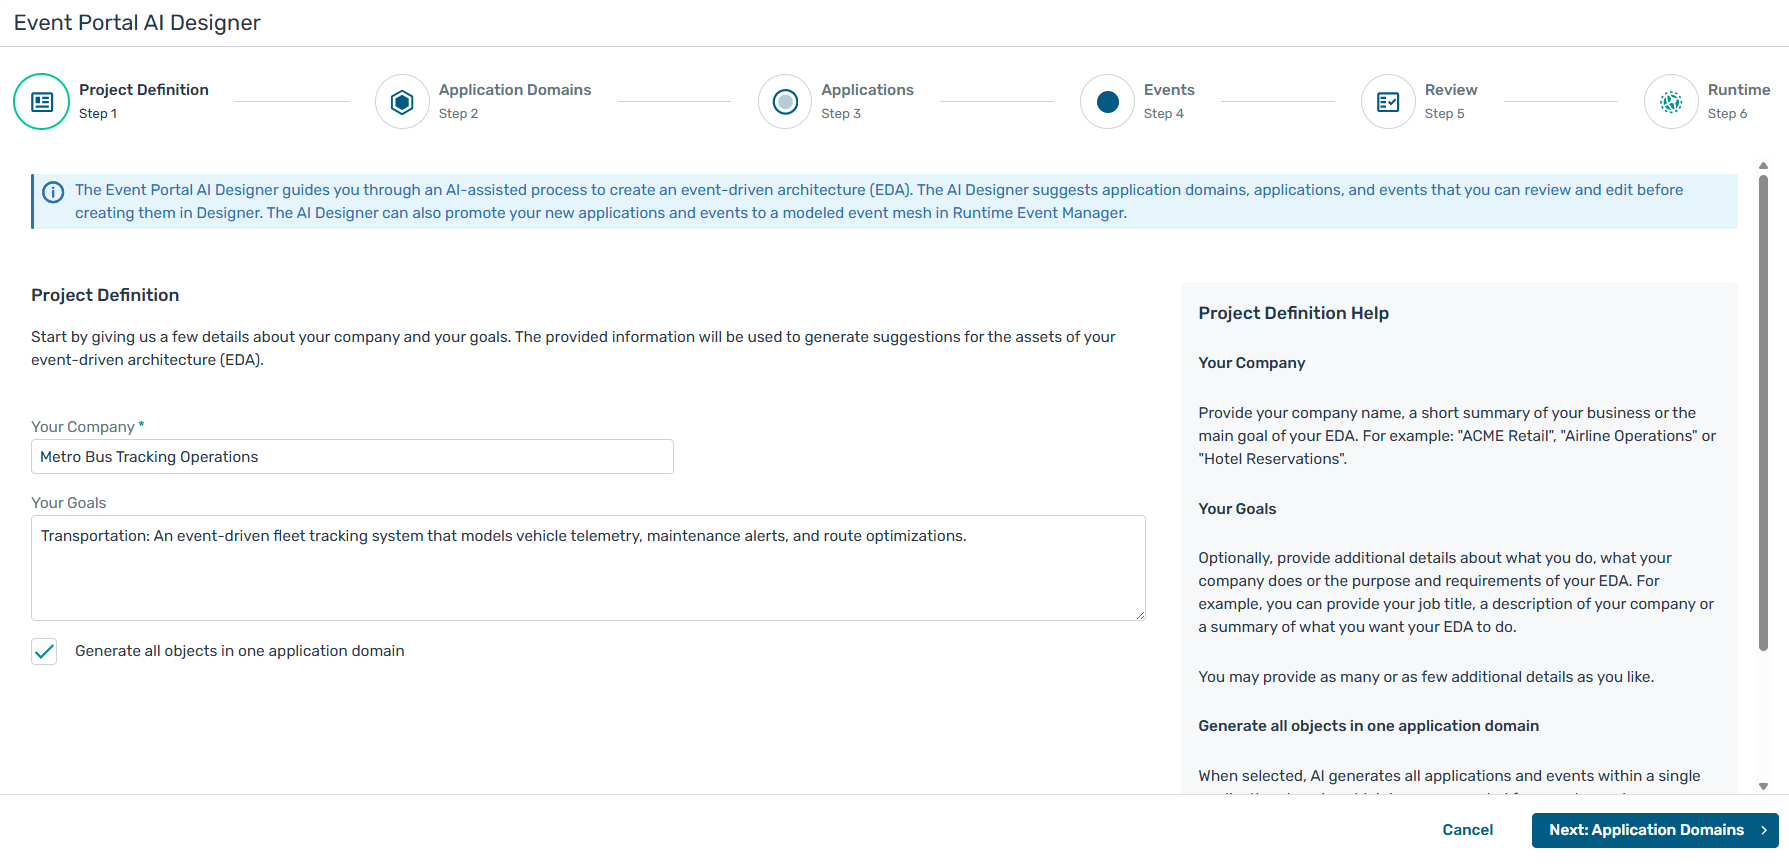This screenshot has height=864, width=1789.
Task: Click the arrow on Next: Application Domains
Action: [1764, 830]
